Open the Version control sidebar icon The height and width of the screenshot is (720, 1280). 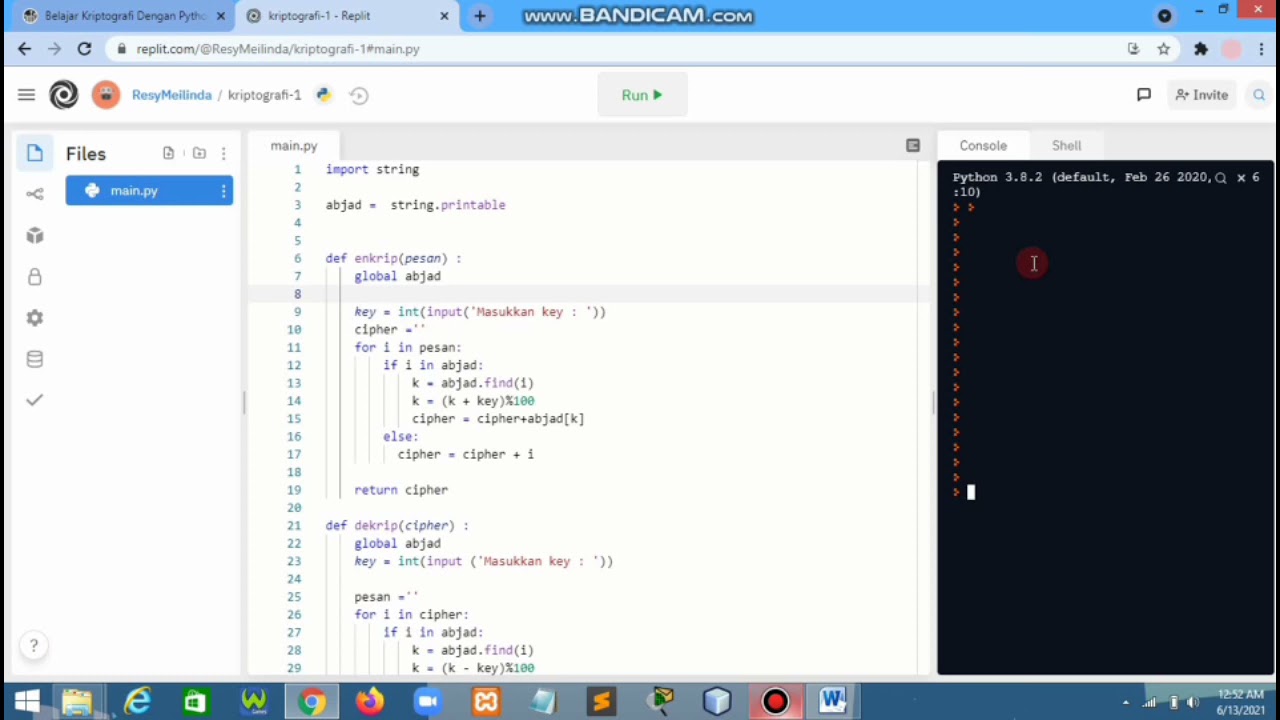(x=35, y=194)
